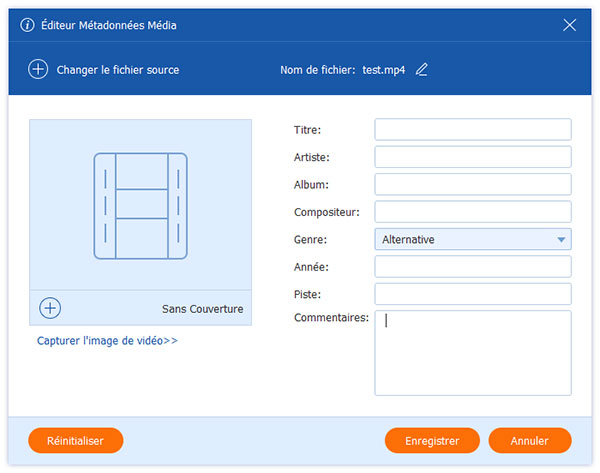This screenshot has width=600, height=473.
Task: Focus the Année input field
Action: [473, 267]
